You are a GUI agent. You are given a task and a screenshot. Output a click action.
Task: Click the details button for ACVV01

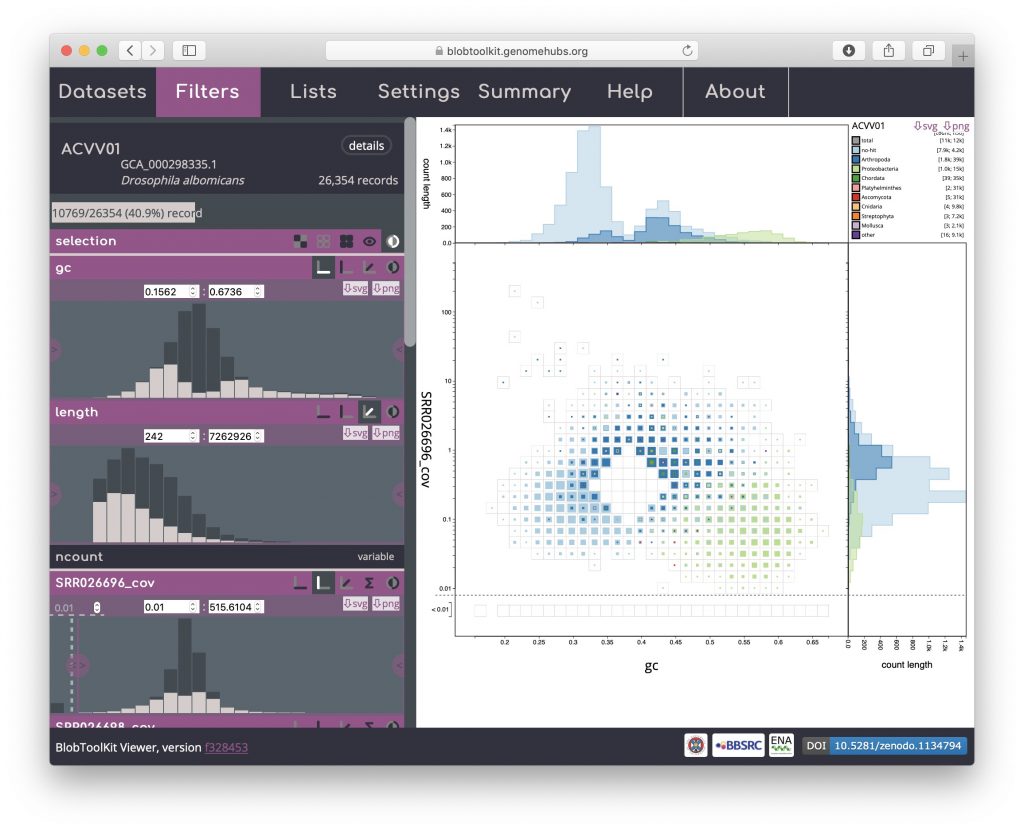point(365,146)
